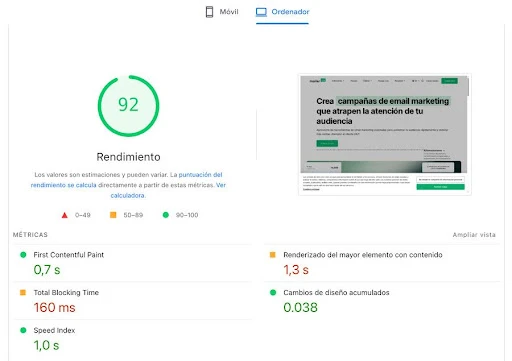Click the '1,3 s' value
This screenshot has height=361, width=512.
(296, 270)
